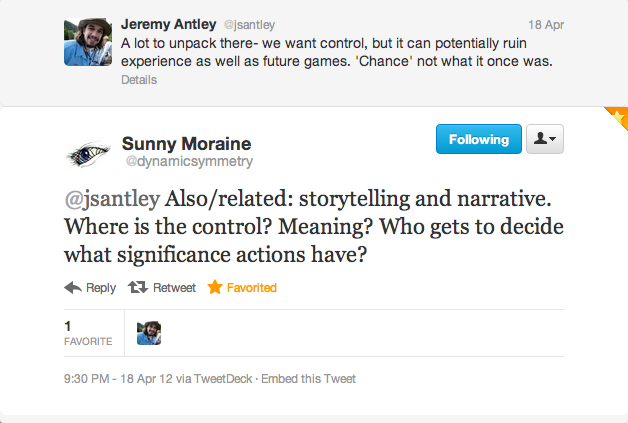Click Jeremy Antley's profile photo
The image size is (628, 423).
(x=88, y=42)
